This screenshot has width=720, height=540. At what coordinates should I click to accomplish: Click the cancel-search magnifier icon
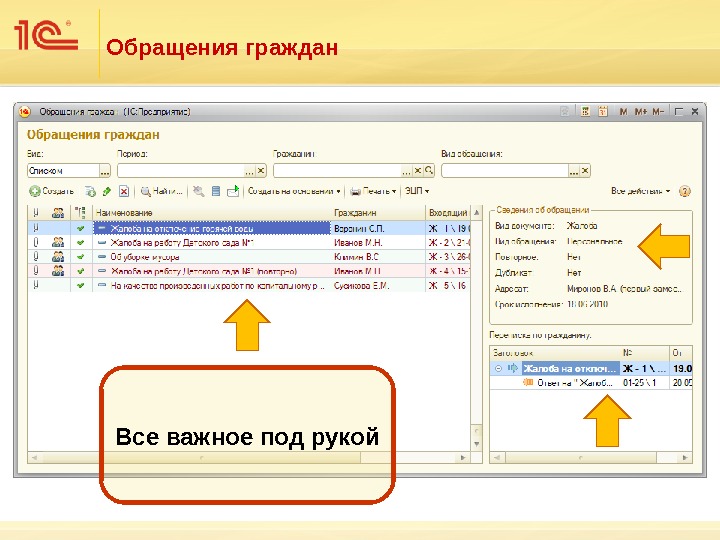[x=198, y=191]
